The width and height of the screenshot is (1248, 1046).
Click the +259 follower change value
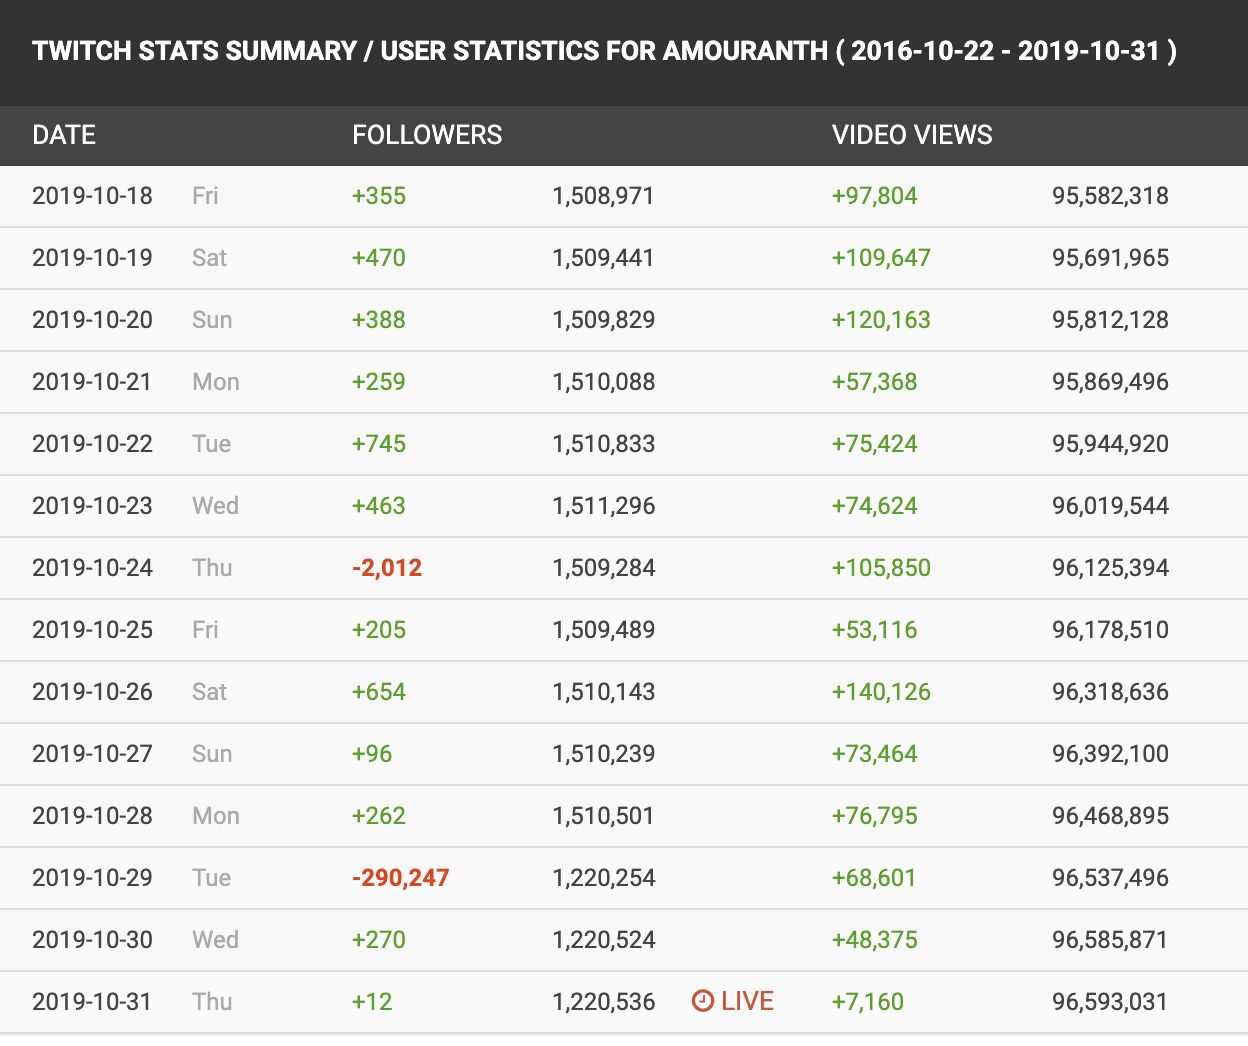click(379, 382)
